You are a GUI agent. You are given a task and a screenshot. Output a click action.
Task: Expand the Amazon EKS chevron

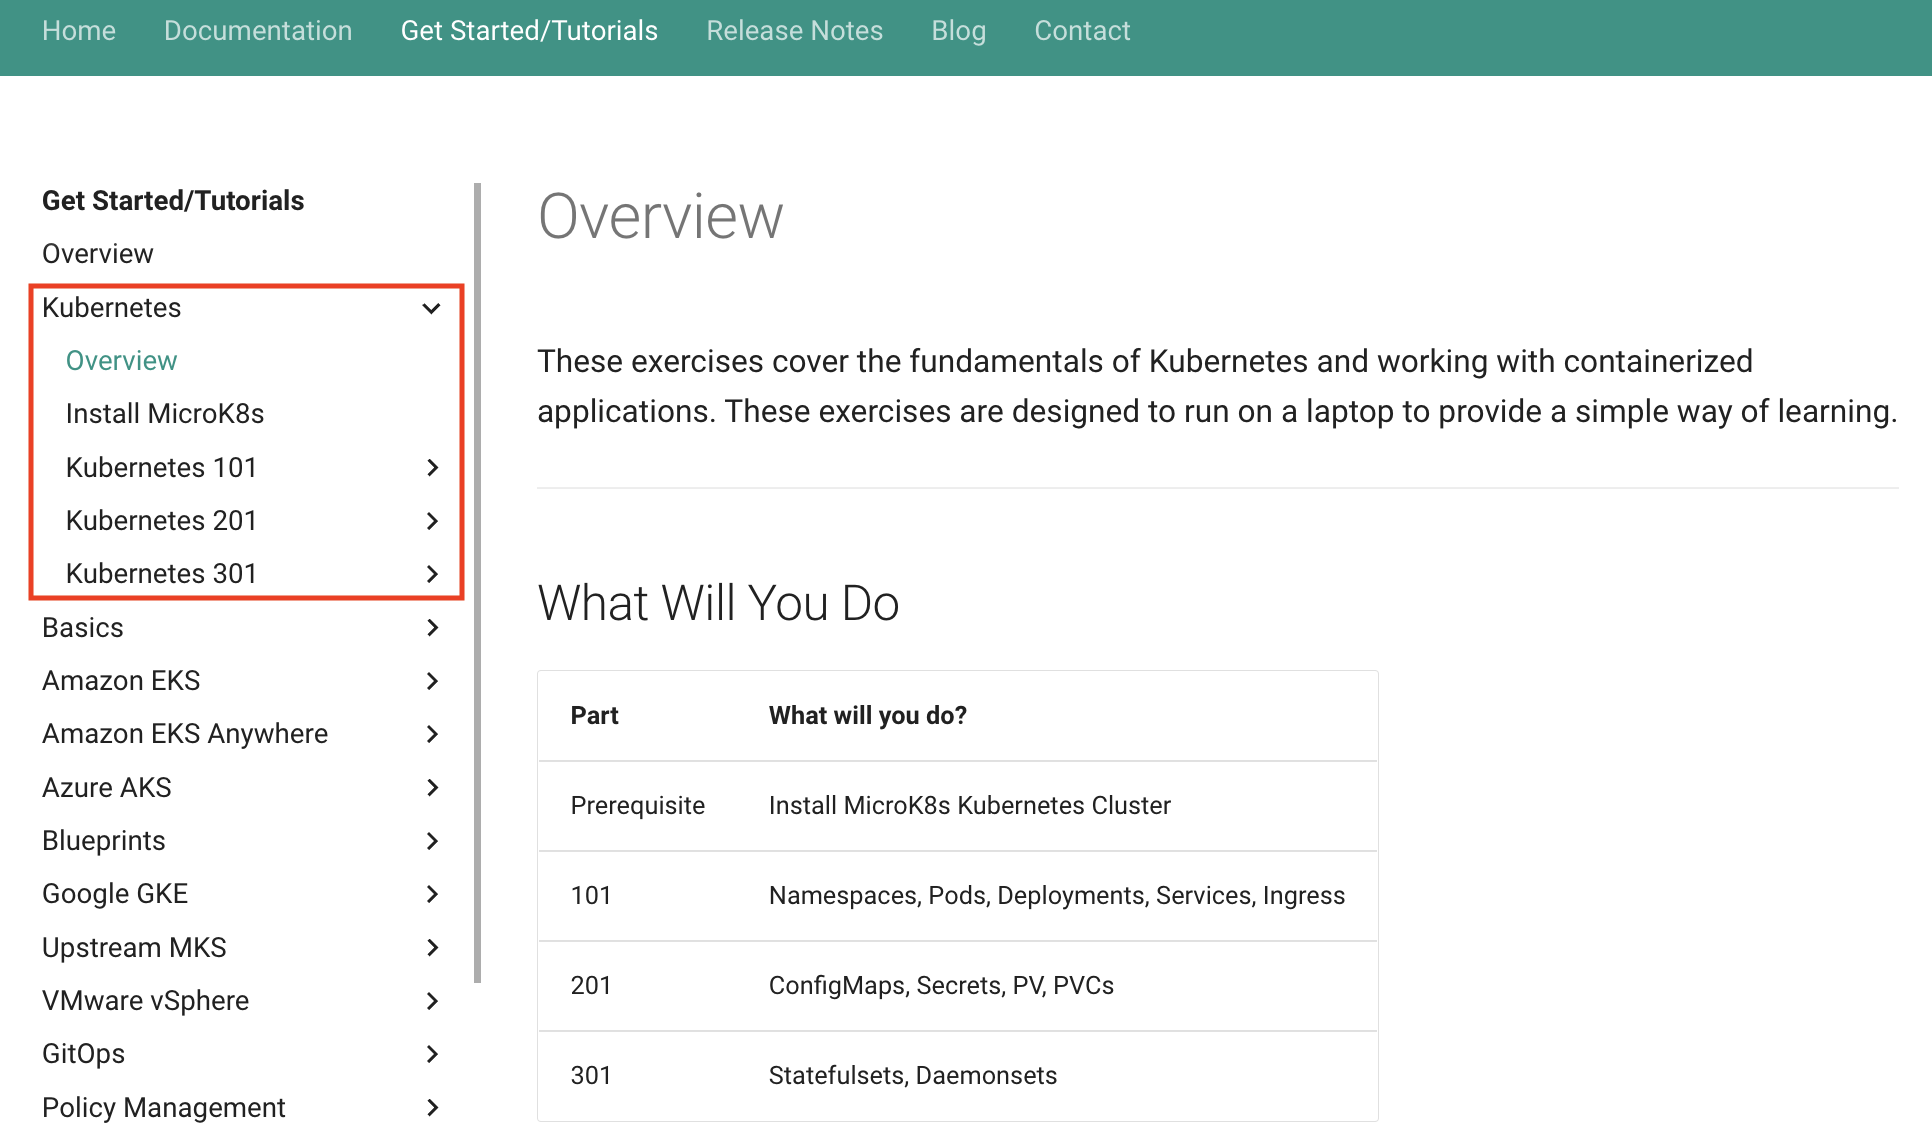coord(432,681)
